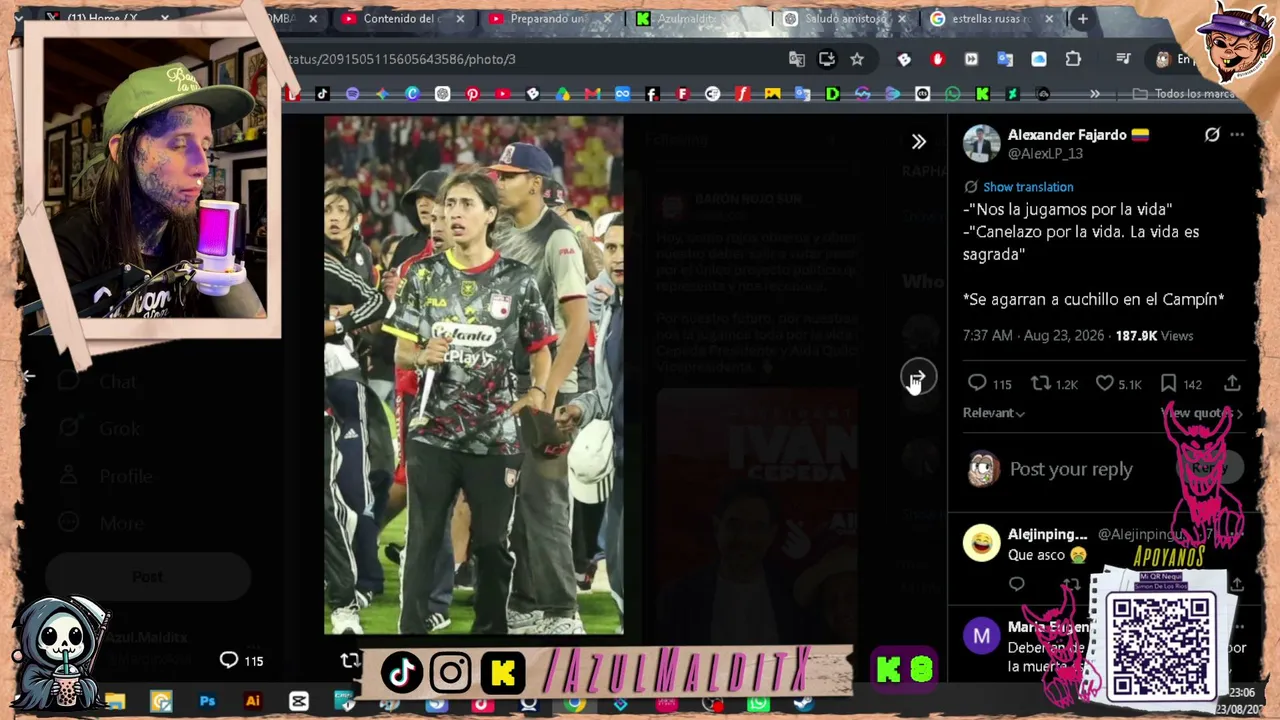1280x720 pixels.
Task: Share the post via share icon
Action: click(x=1232, y=384)
